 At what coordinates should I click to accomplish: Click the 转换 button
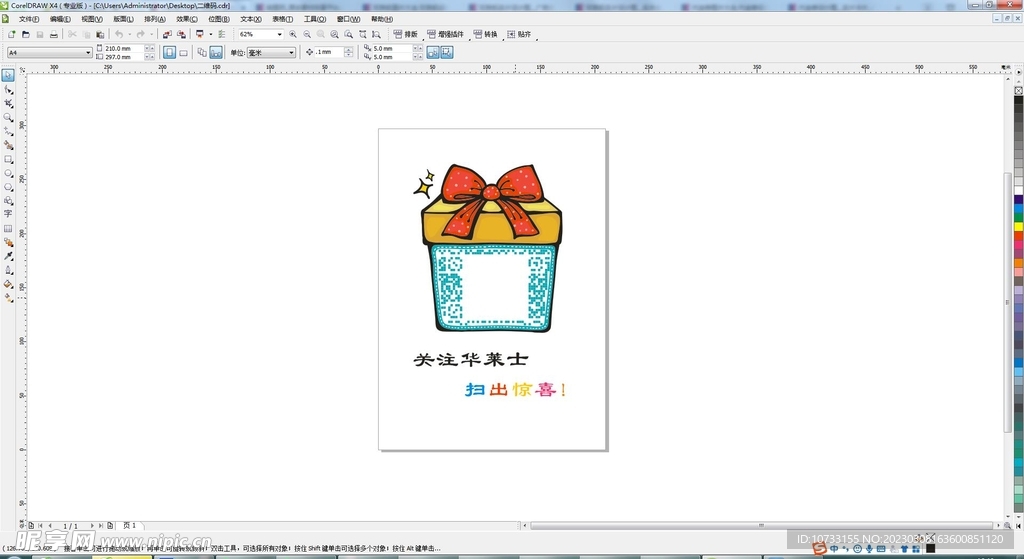485,35
